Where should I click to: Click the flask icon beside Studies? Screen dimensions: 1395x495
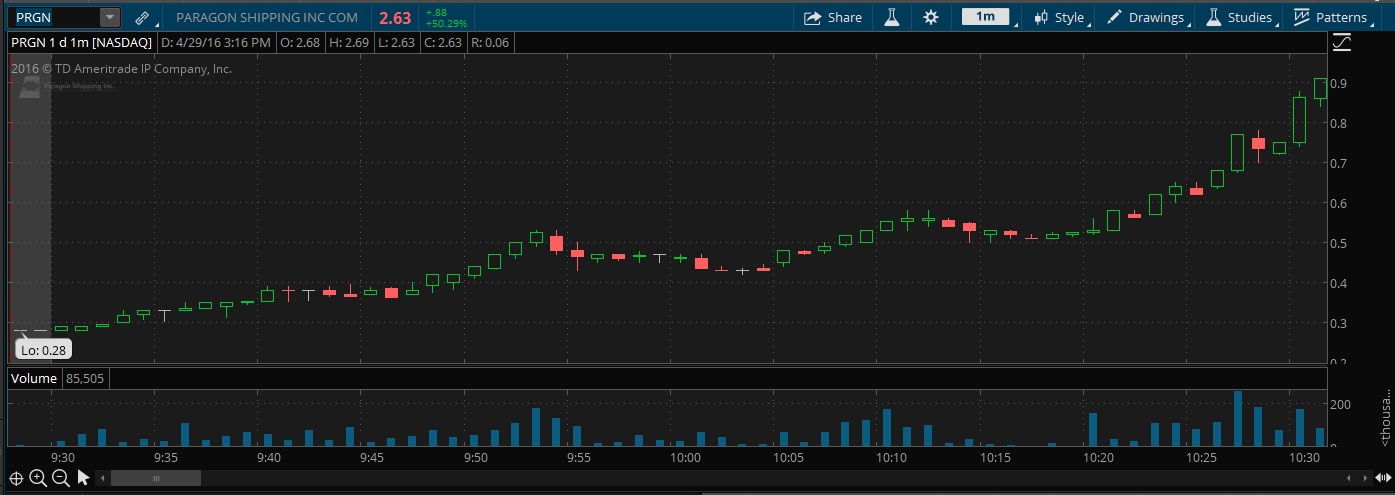1214,17
